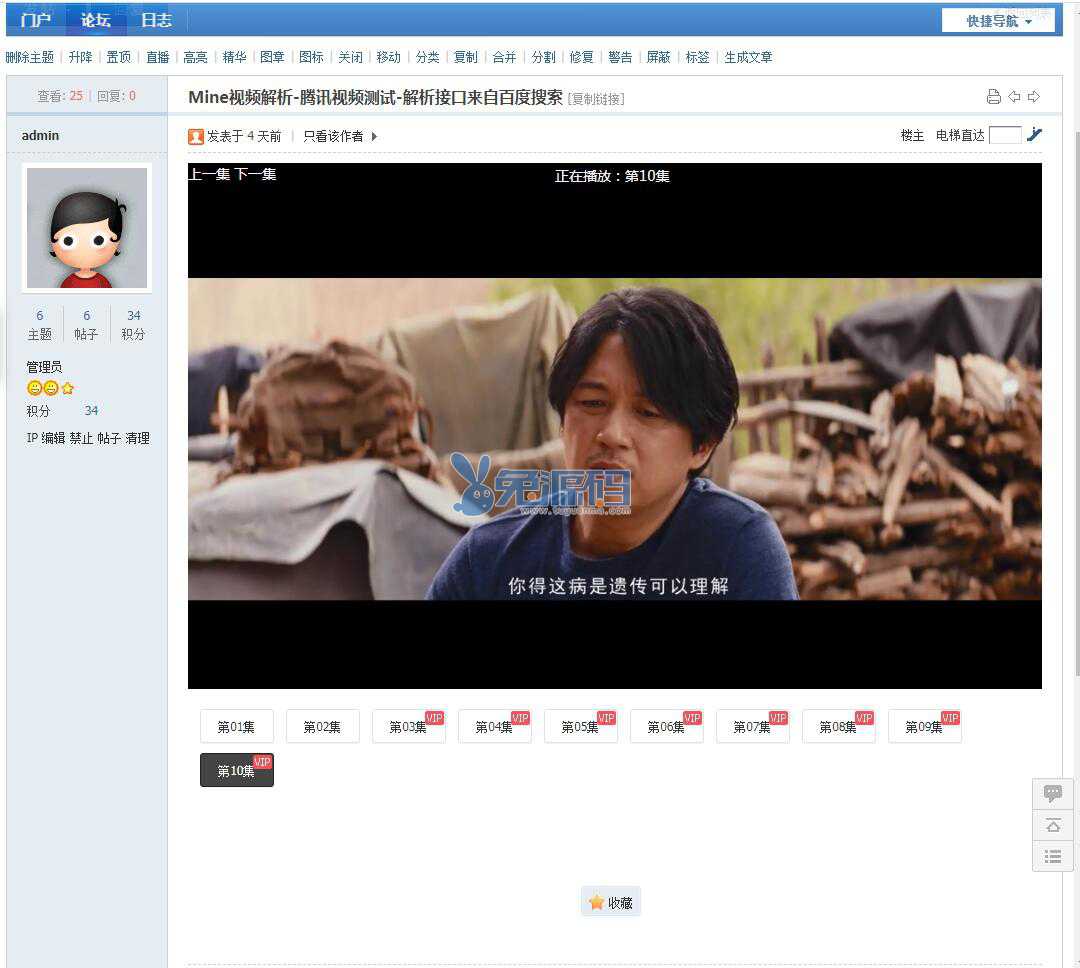1080x968 pixels.
Task: Go to next thread with right arrow icon
Action: 1034,96
